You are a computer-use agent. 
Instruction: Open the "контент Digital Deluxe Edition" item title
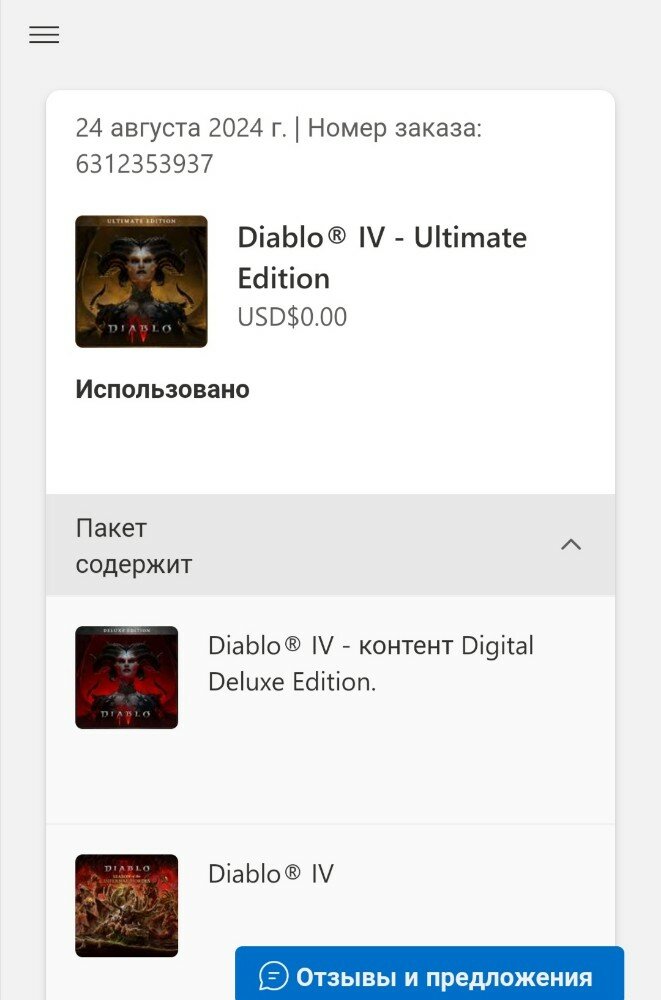coord(371,663)
